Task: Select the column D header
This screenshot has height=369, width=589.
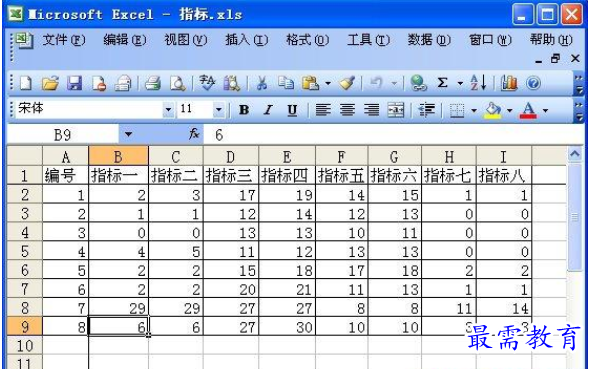Action: 231,156
